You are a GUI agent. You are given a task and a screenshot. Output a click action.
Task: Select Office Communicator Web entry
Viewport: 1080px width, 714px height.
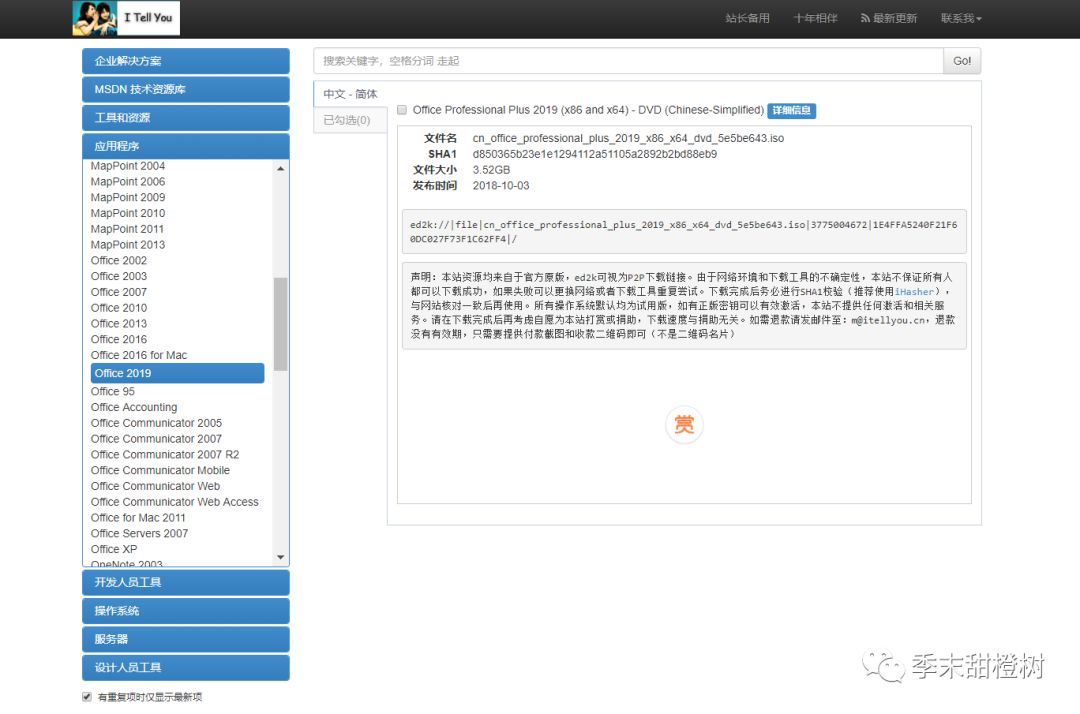(x=155, y=487)
